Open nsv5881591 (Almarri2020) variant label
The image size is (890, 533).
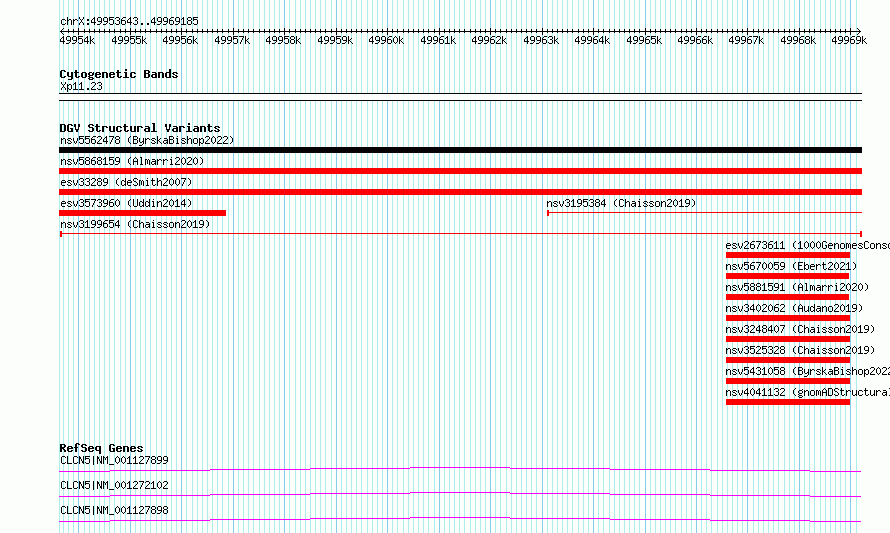tap(797, 287)
